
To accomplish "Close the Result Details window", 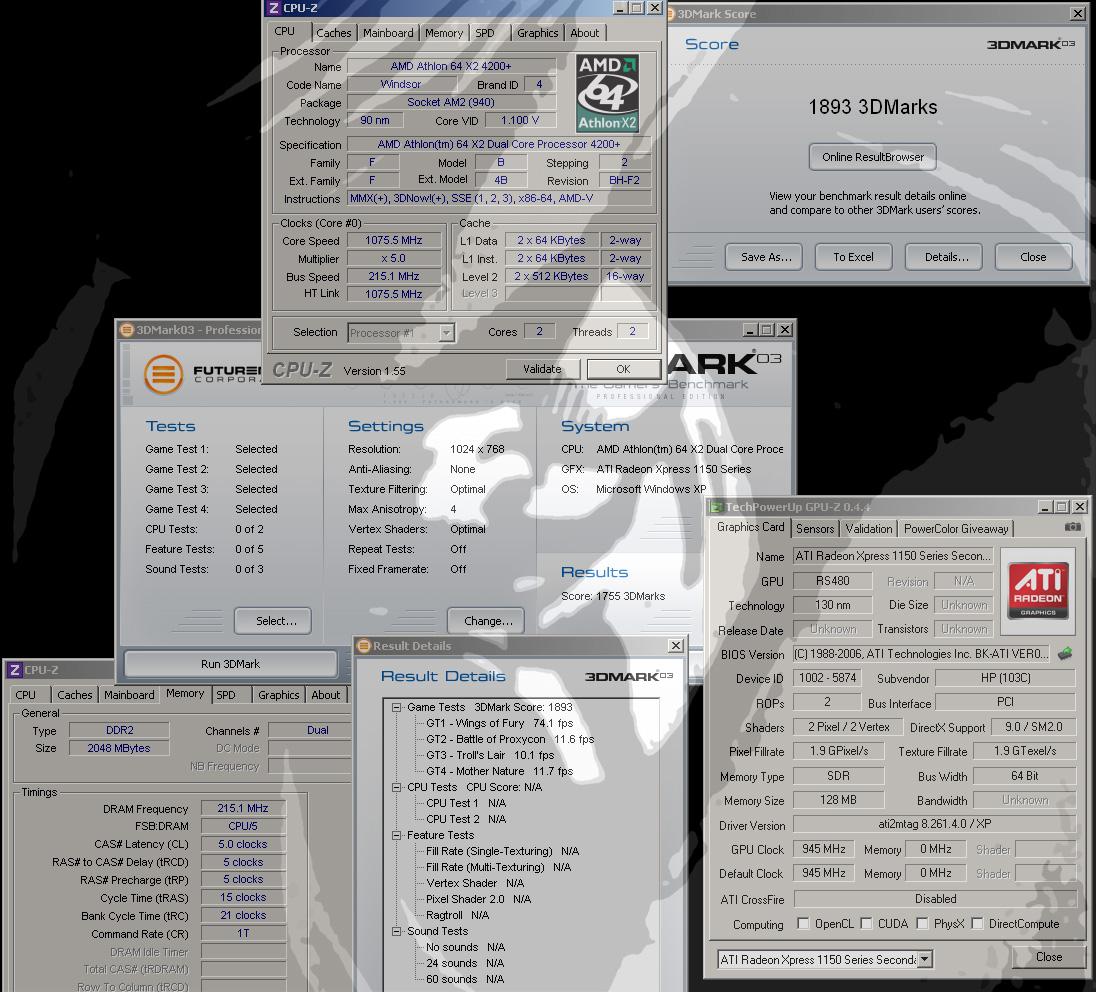I will point(676,646).
